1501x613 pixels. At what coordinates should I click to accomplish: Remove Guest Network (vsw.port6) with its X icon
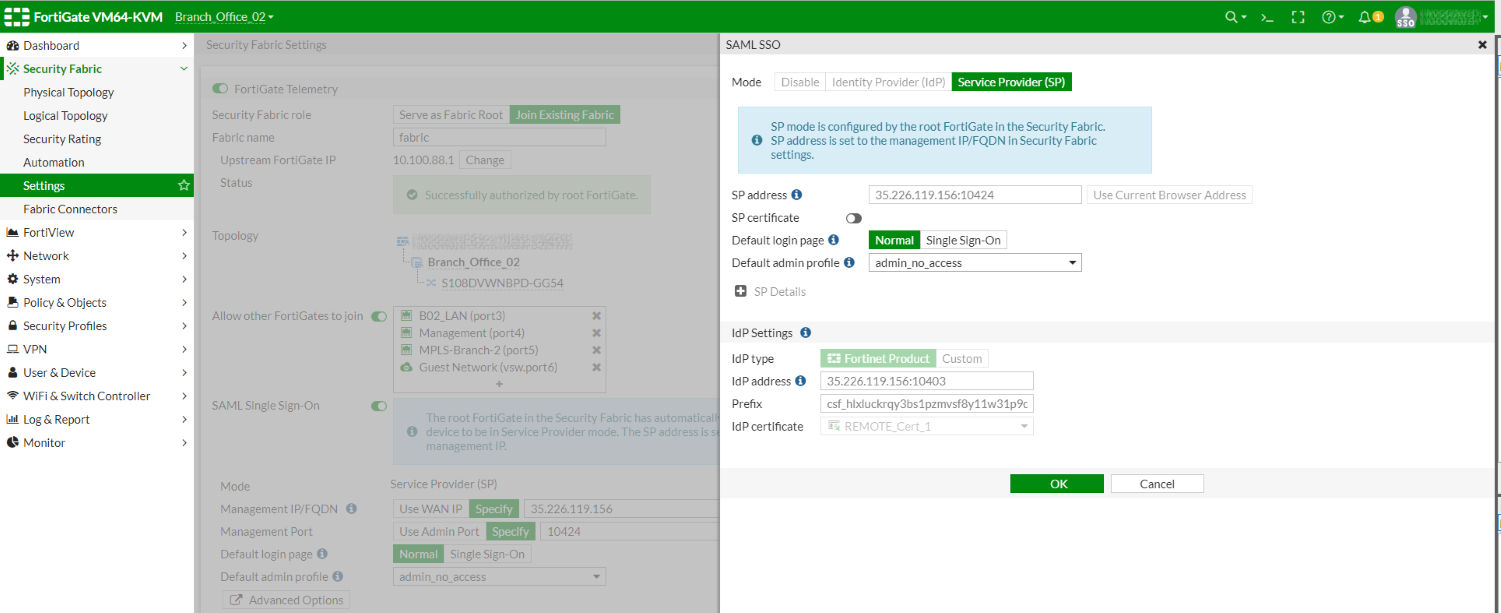596,367
